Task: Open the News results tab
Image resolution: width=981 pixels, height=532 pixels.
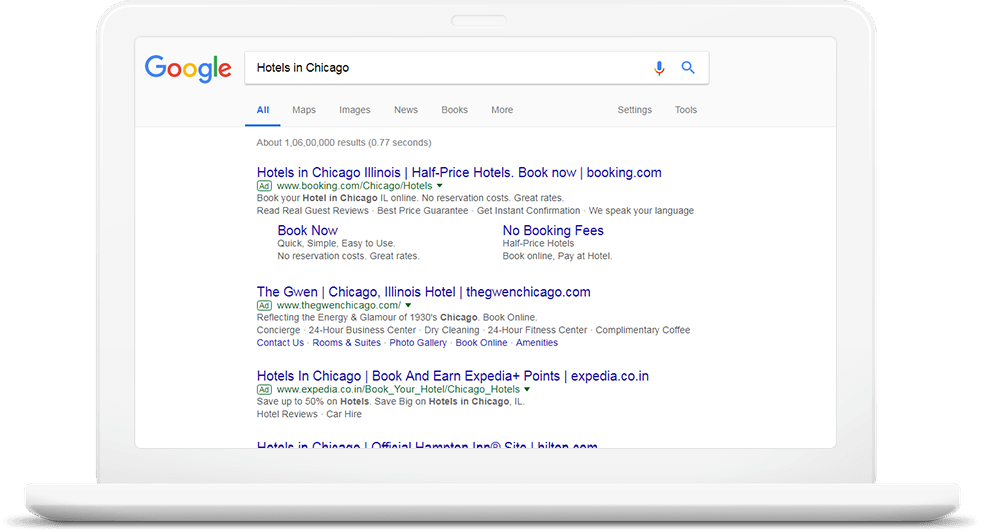Action: click(406, 110)
